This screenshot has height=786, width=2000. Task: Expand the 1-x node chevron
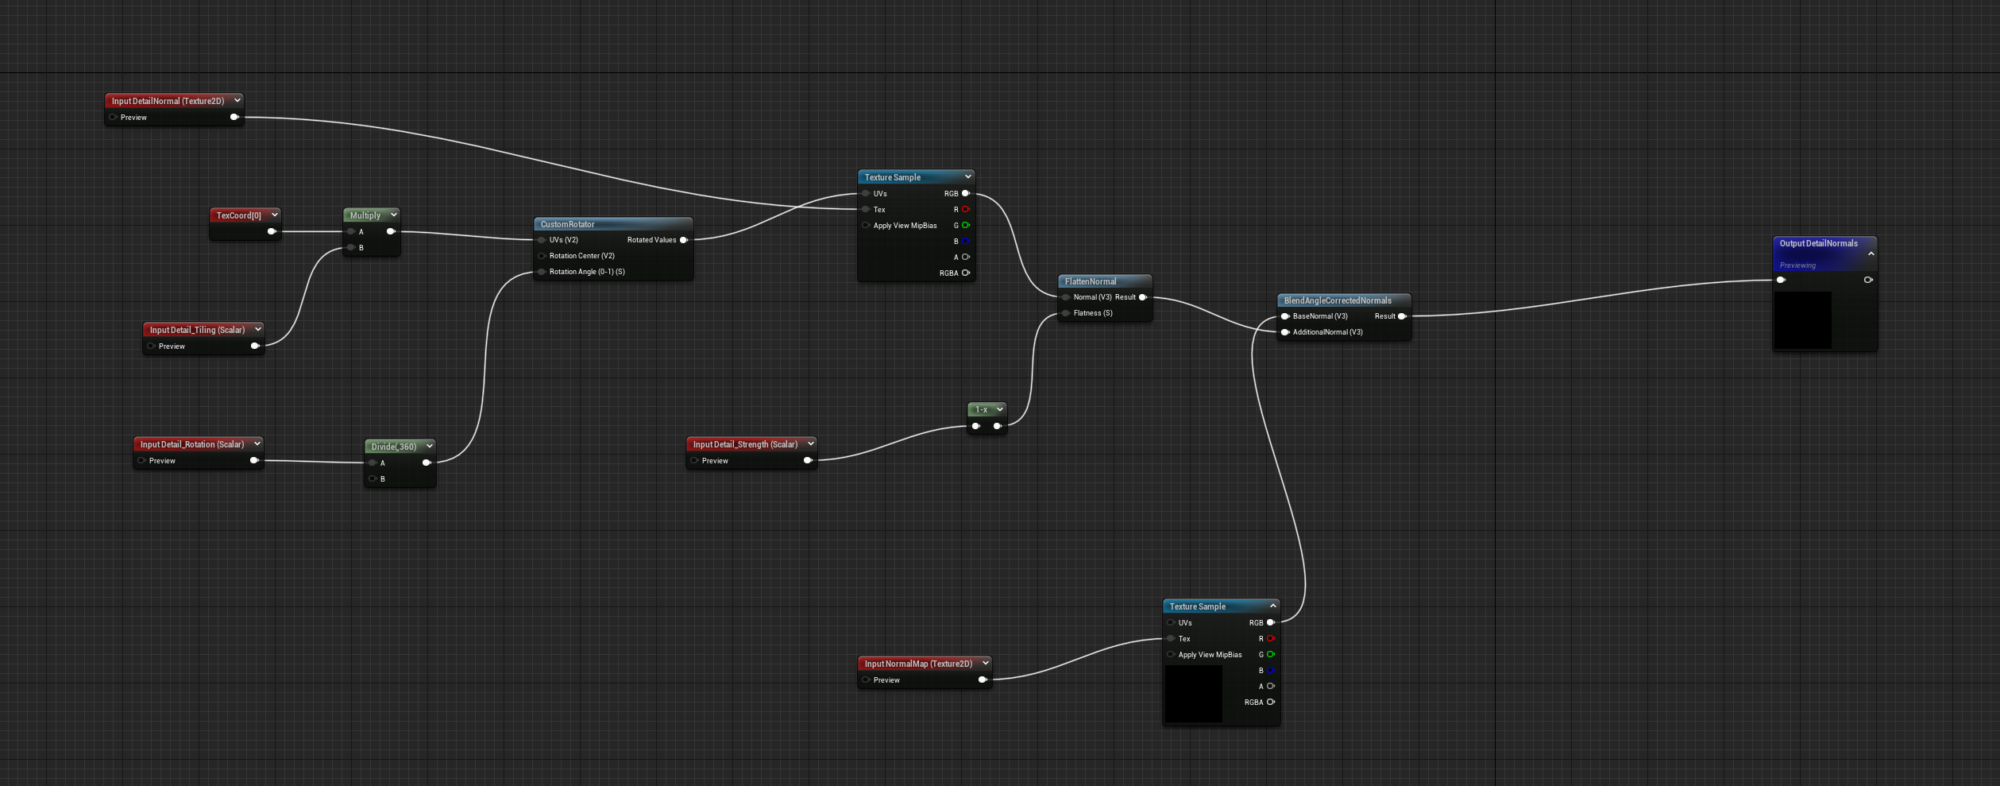(x=999, y=409)
